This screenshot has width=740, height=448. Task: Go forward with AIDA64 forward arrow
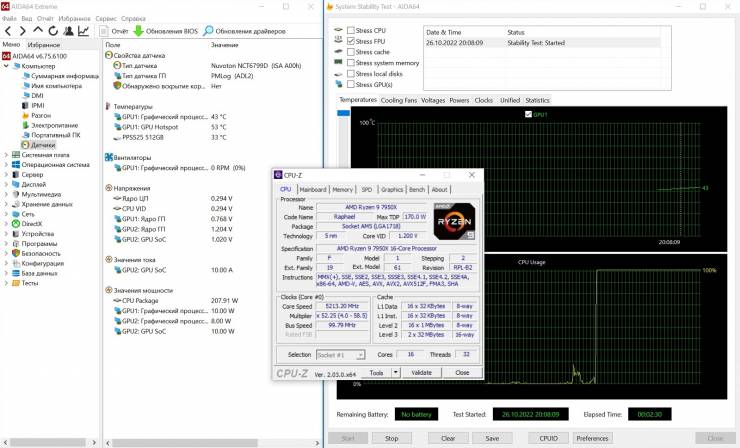[22, 31]
